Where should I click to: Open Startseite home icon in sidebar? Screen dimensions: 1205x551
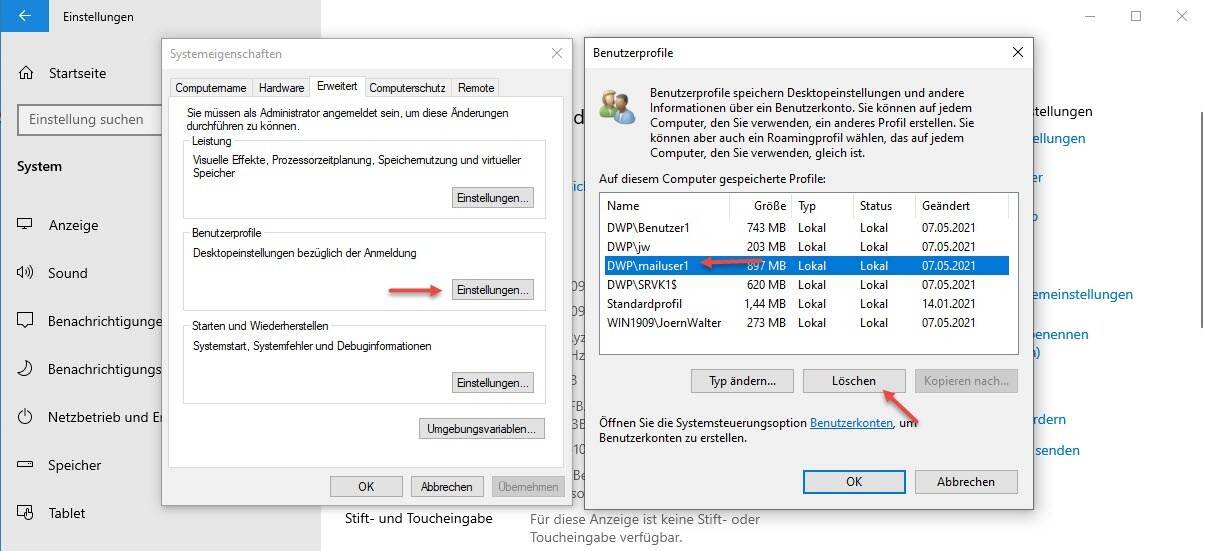pyautogui.click(x=26, y=73)
